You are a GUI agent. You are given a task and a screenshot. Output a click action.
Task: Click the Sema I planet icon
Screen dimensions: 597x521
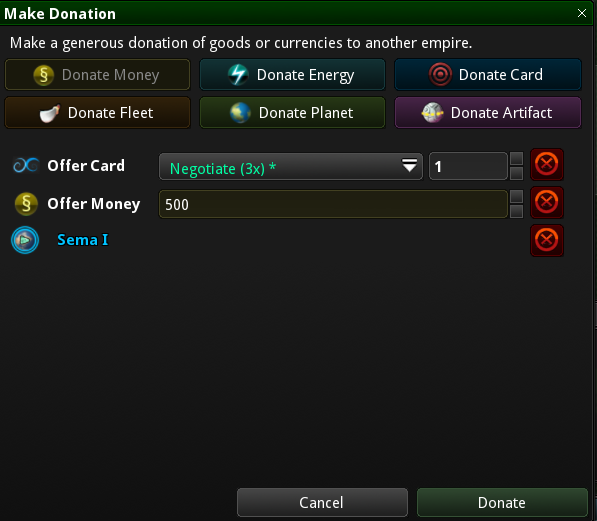pyautogui.click(x=25, y=240)
